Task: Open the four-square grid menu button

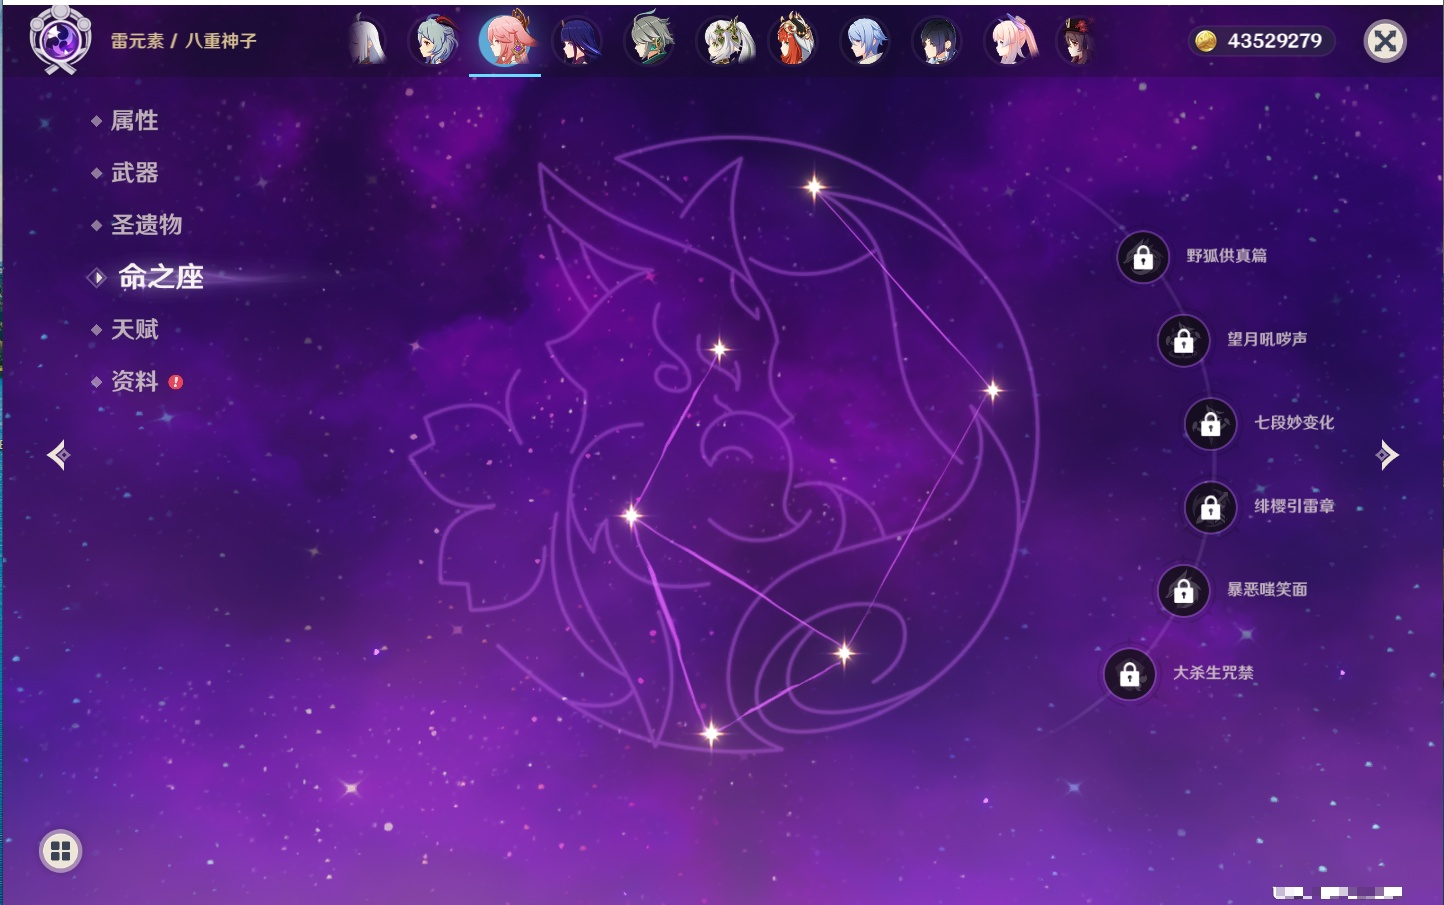Action: click(60, 851)
